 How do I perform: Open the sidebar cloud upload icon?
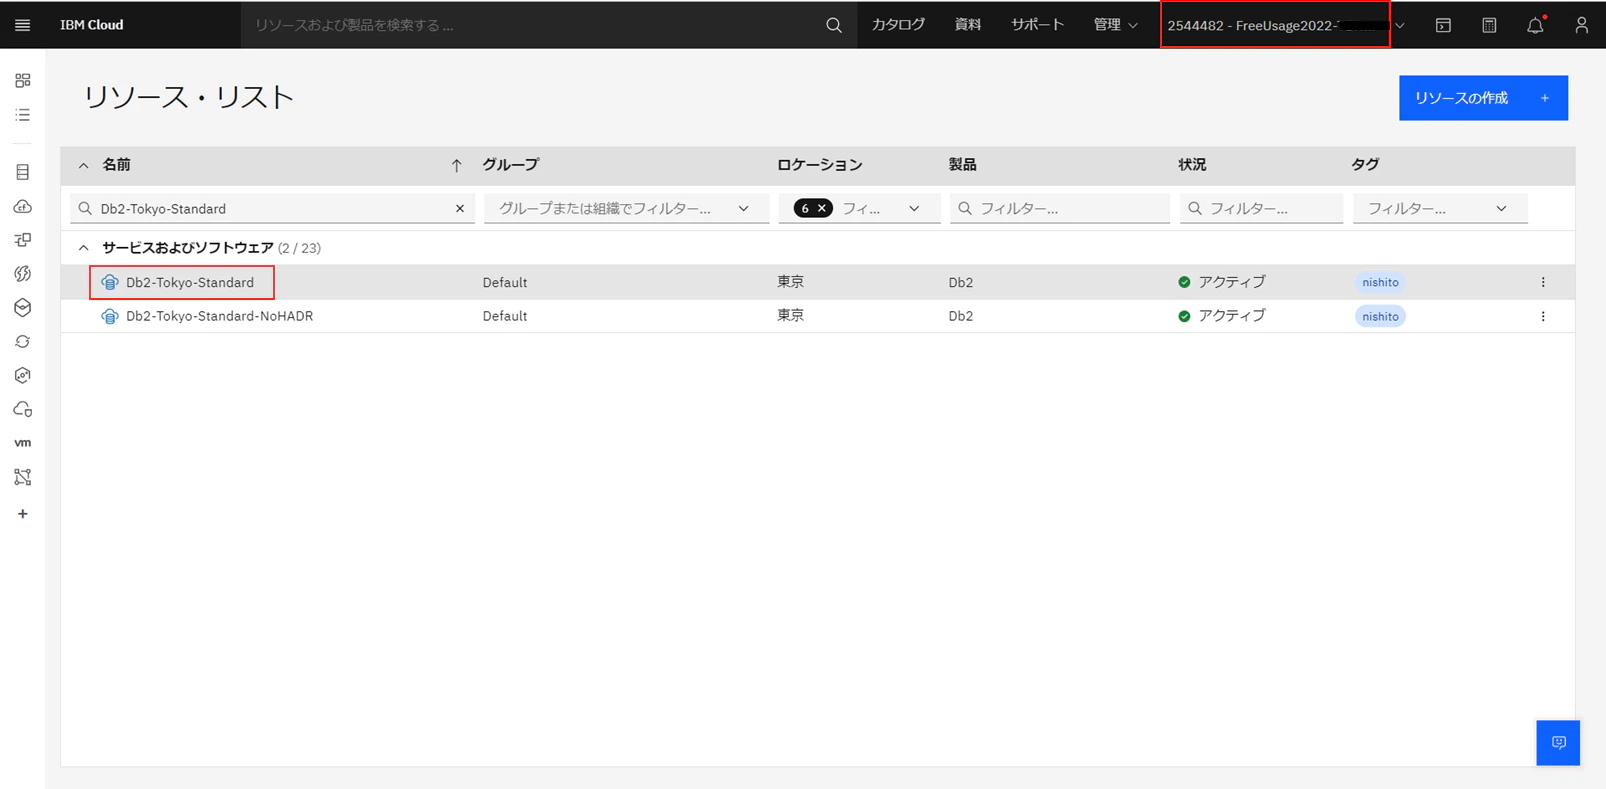[22, 206]
